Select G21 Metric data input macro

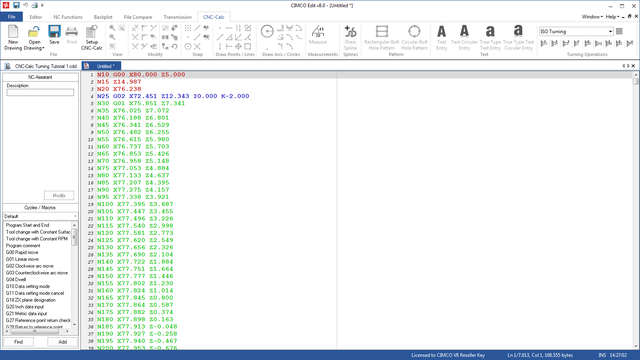tap(26, 313)
